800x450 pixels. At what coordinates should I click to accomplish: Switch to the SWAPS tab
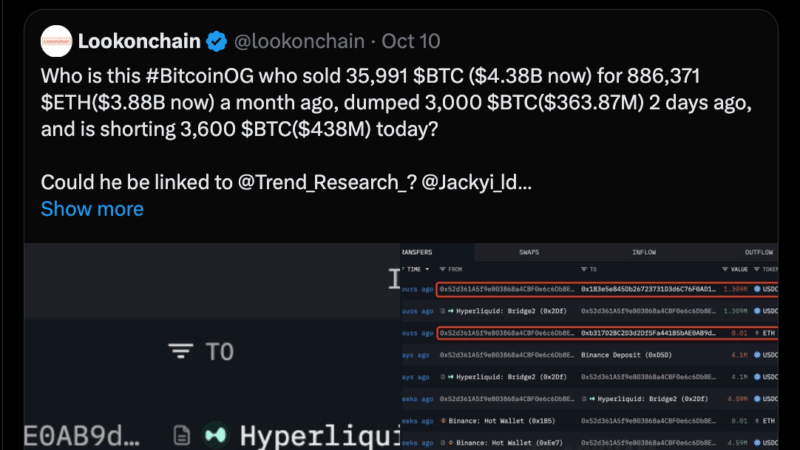pyautogui.click(x=529, y=252)
